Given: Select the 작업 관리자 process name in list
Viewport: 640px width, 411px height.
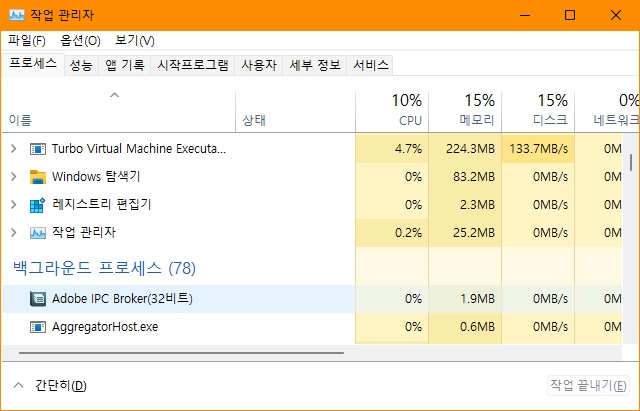Looking at the screenshot, I should tap(84, 232).
